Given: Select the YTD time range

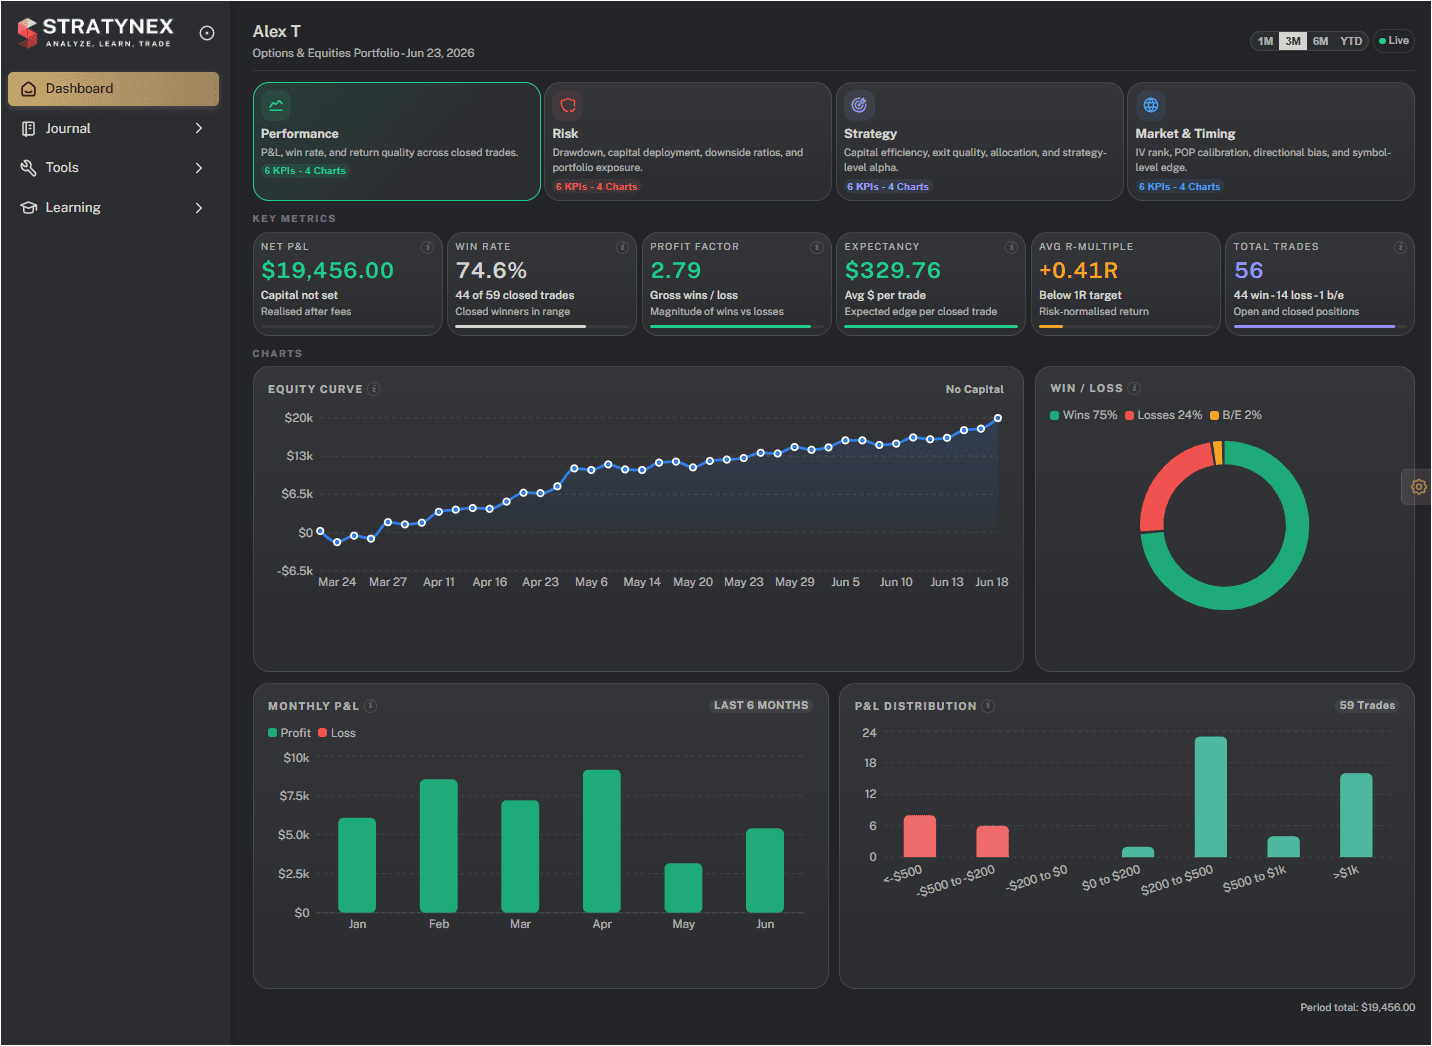Looking at the screenshot, I should [x=1351, y=41].
